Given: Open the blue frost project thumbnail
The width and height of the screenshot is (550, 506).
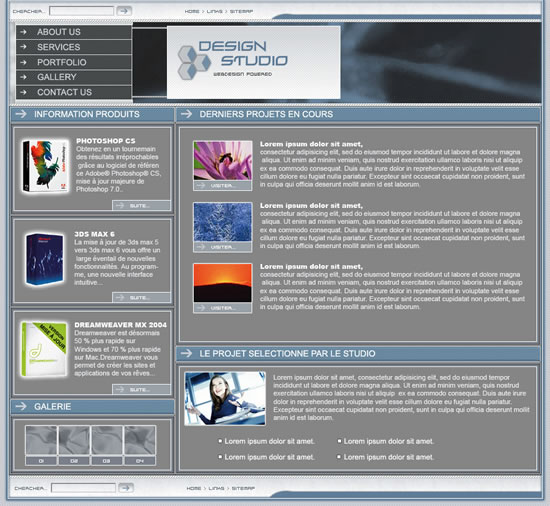Looking at the screenshot, I should coord(223,222).
